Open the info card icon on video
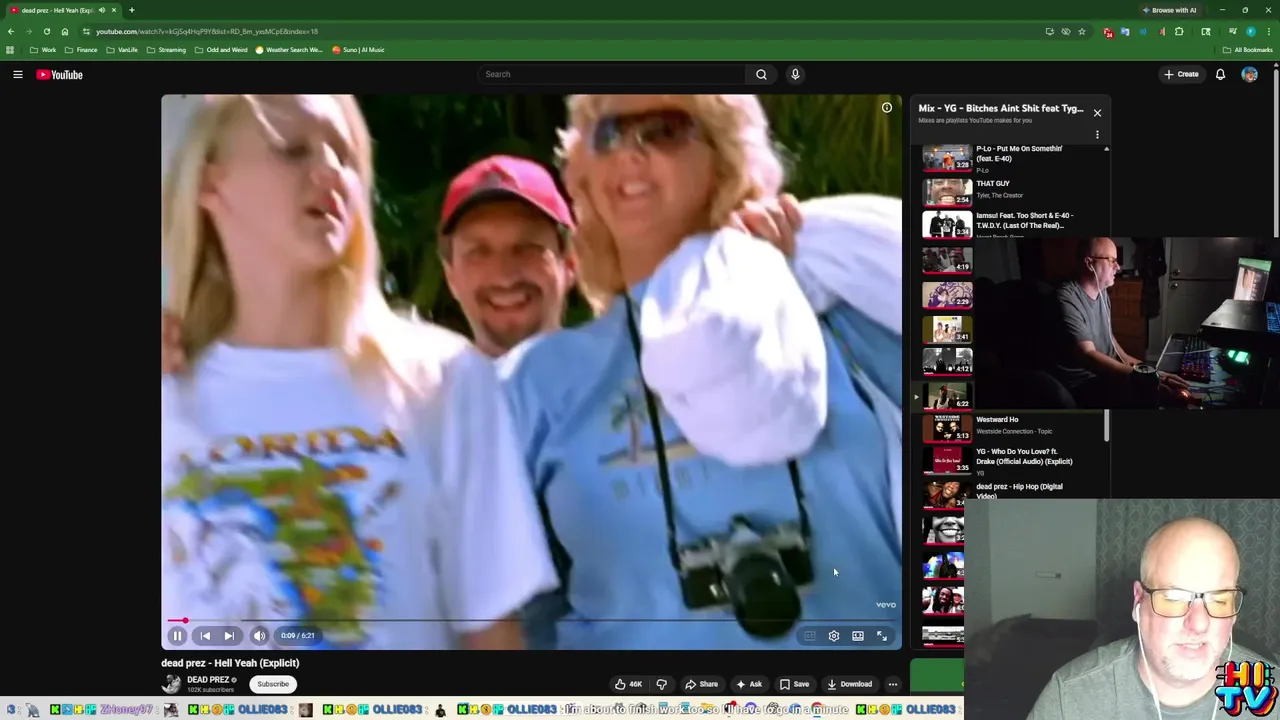Viewport: 1280px width, 720px height. click(887, 108)
